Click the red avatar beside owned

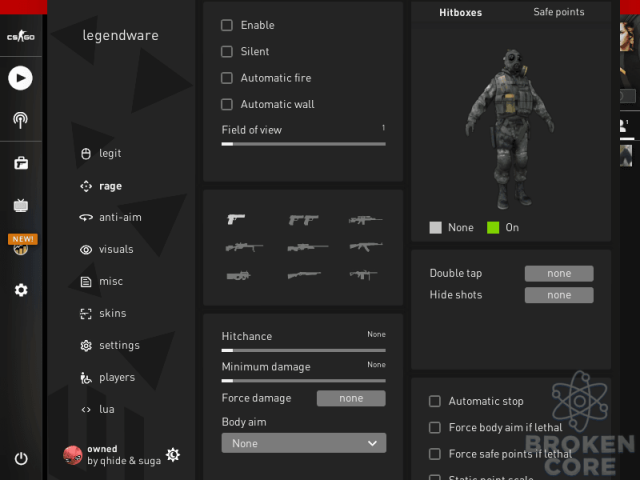73,455
